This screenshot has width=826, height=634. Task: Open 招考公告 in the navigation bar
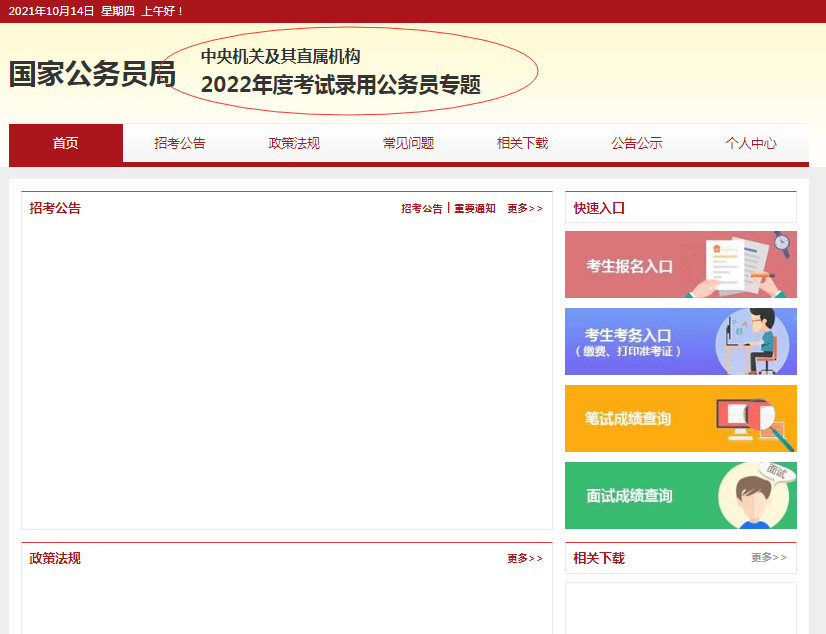[180, 143]
